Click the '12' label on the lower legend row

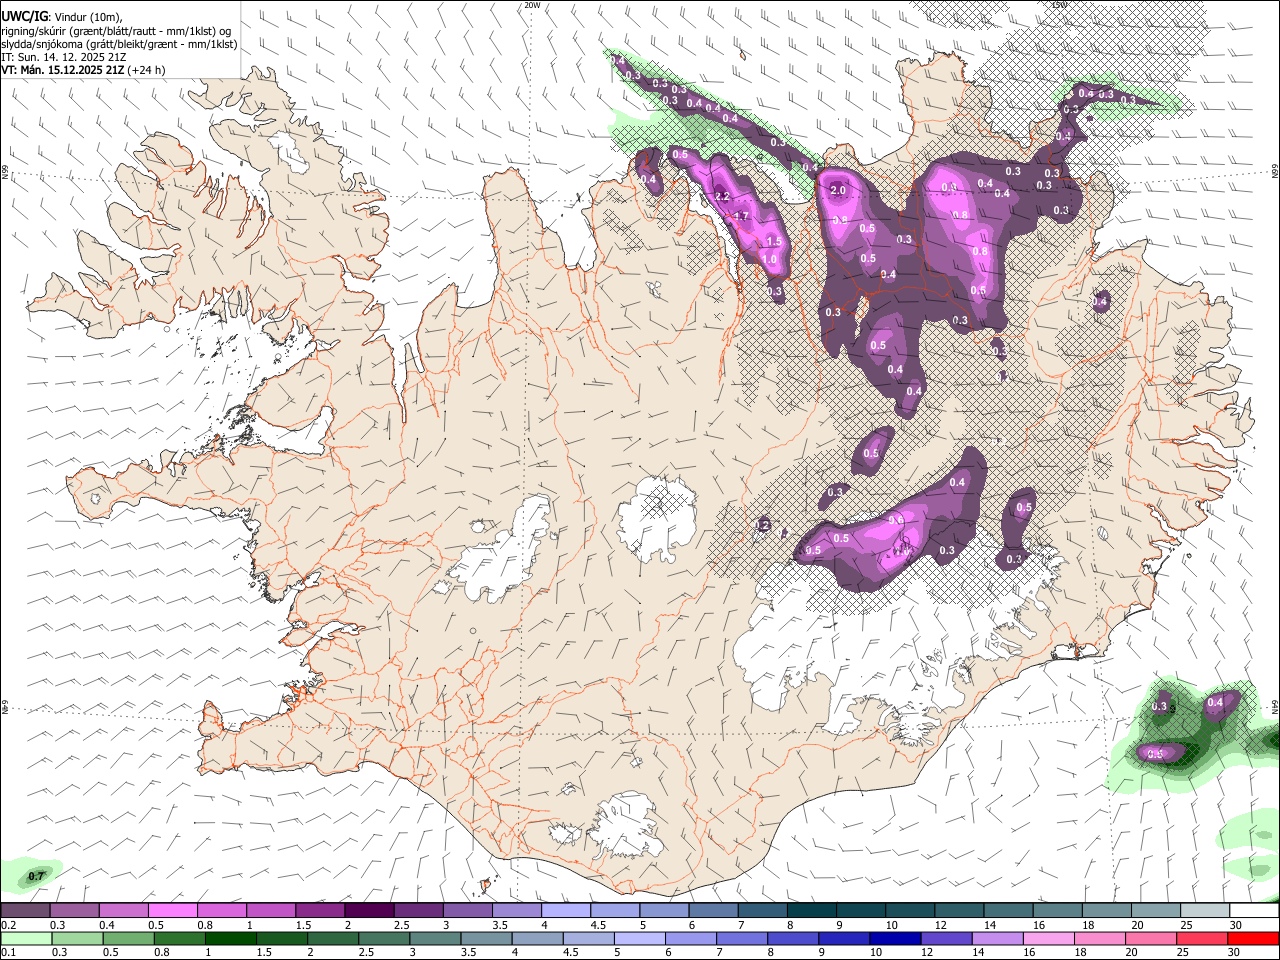tap(926, 953)
